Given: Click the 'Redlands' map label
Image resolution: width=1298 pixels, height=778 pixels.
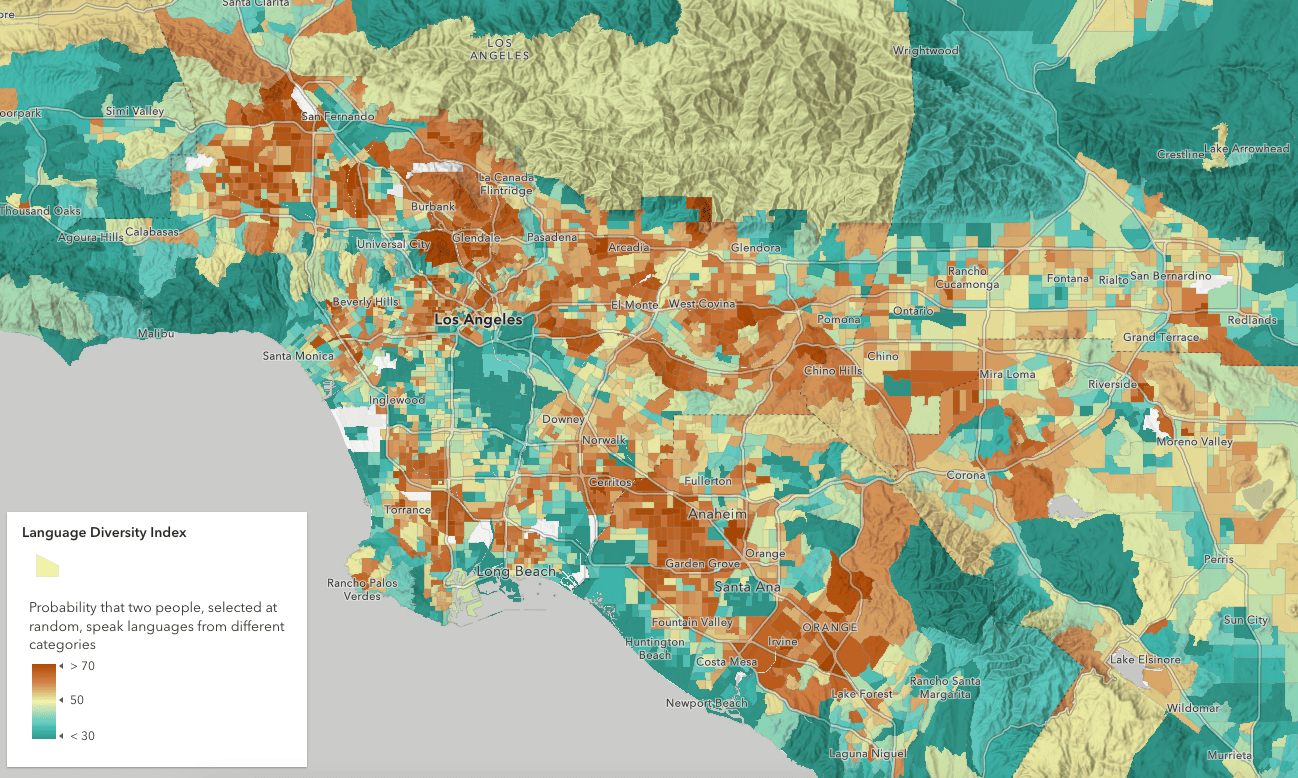Looking at the screenshot, I should click(1252, 320).
